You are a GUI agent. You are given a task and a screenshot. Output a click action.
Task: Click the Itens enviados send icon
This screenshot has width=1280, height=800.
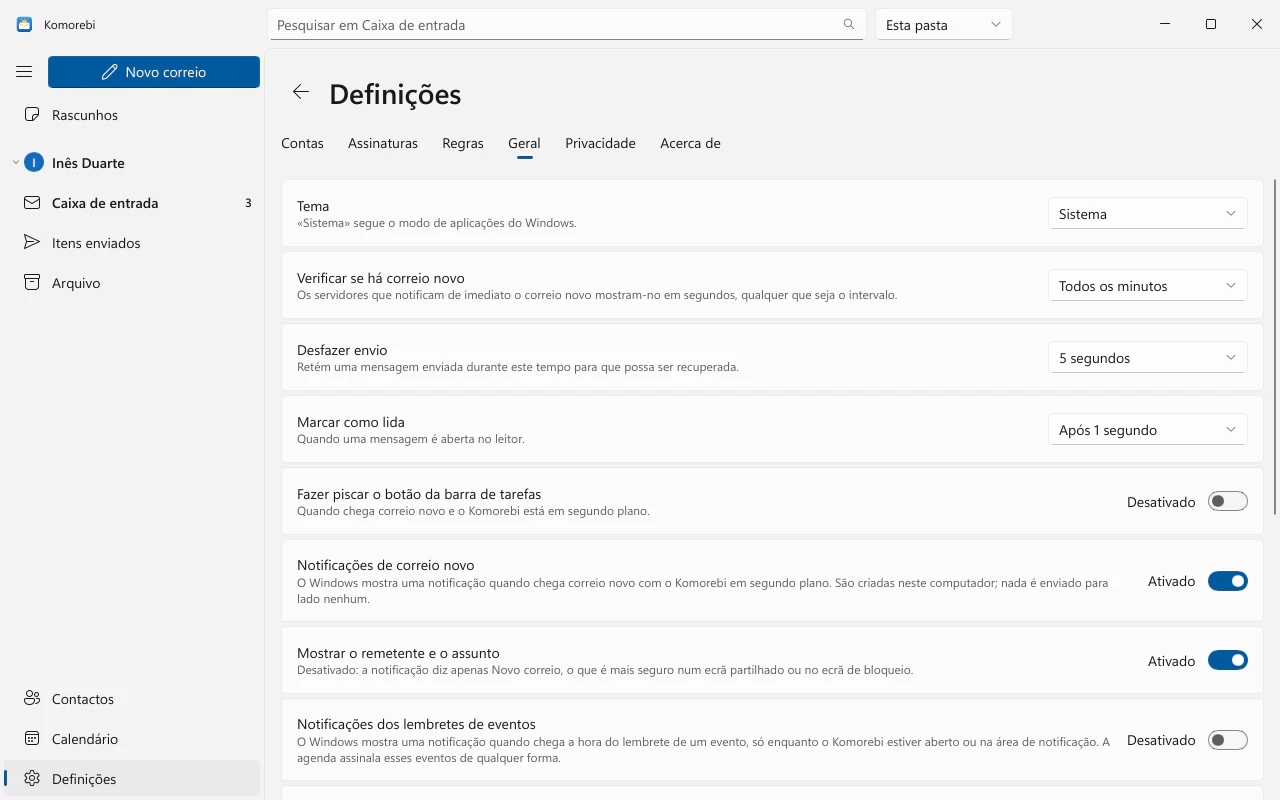point(32,243)
